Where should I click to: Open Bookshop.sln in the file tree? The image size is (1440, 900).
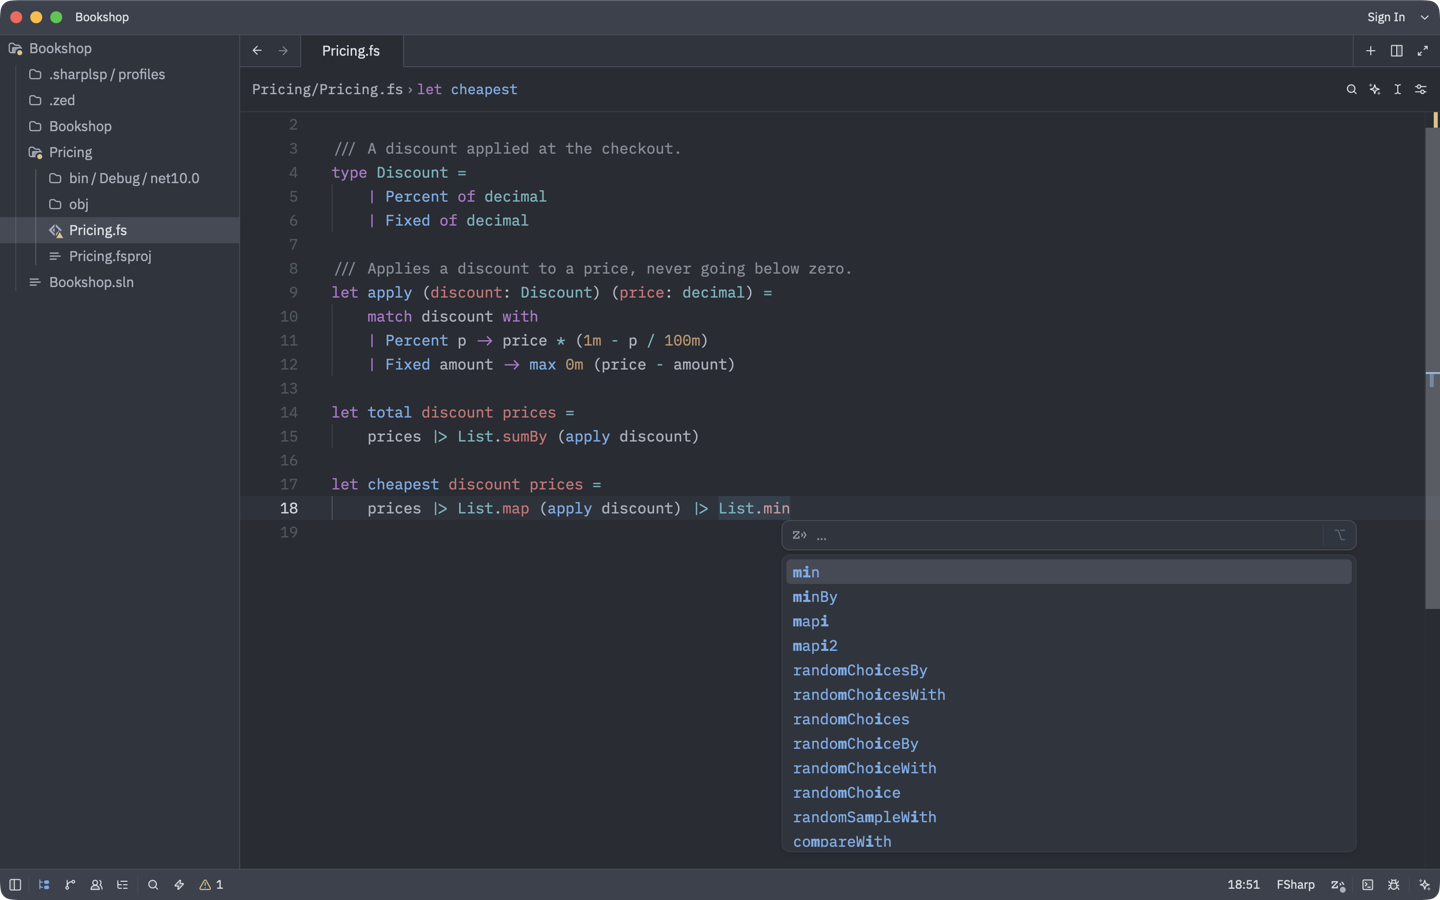(120, 282)
